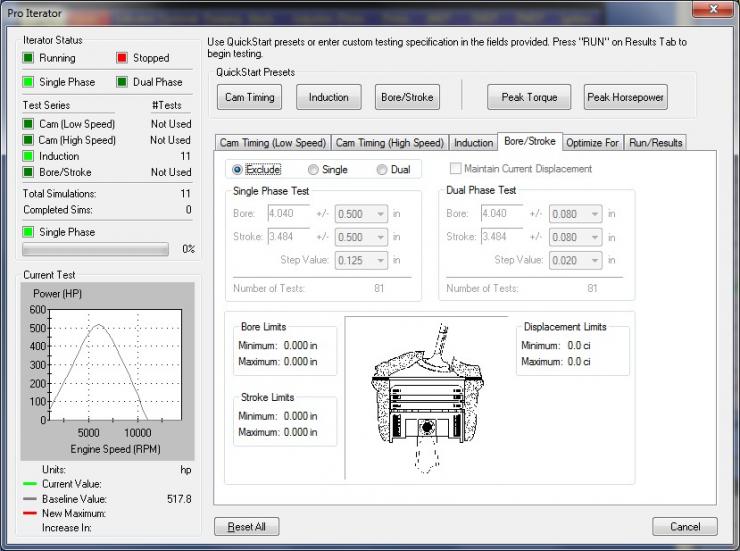Click the Dual Phase indicator light

[x=122, y=82]
